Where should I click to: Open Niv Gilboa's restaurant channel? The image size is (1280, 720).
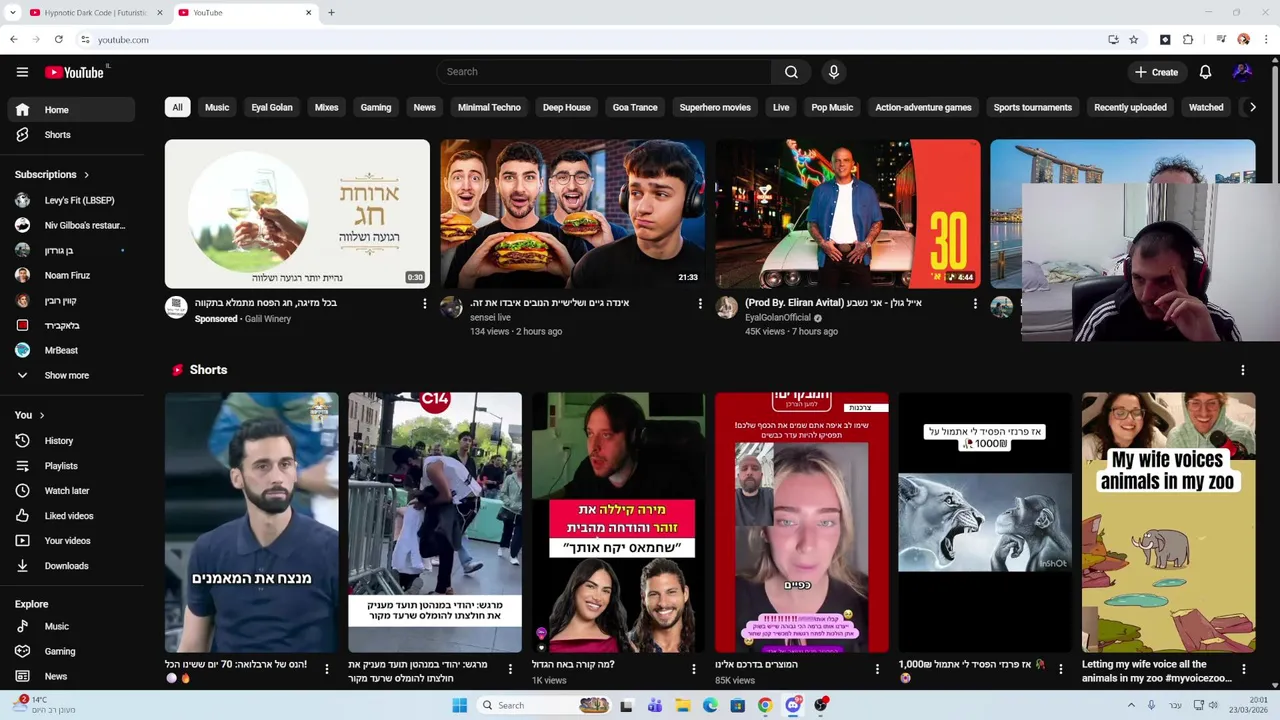(70, 225)
